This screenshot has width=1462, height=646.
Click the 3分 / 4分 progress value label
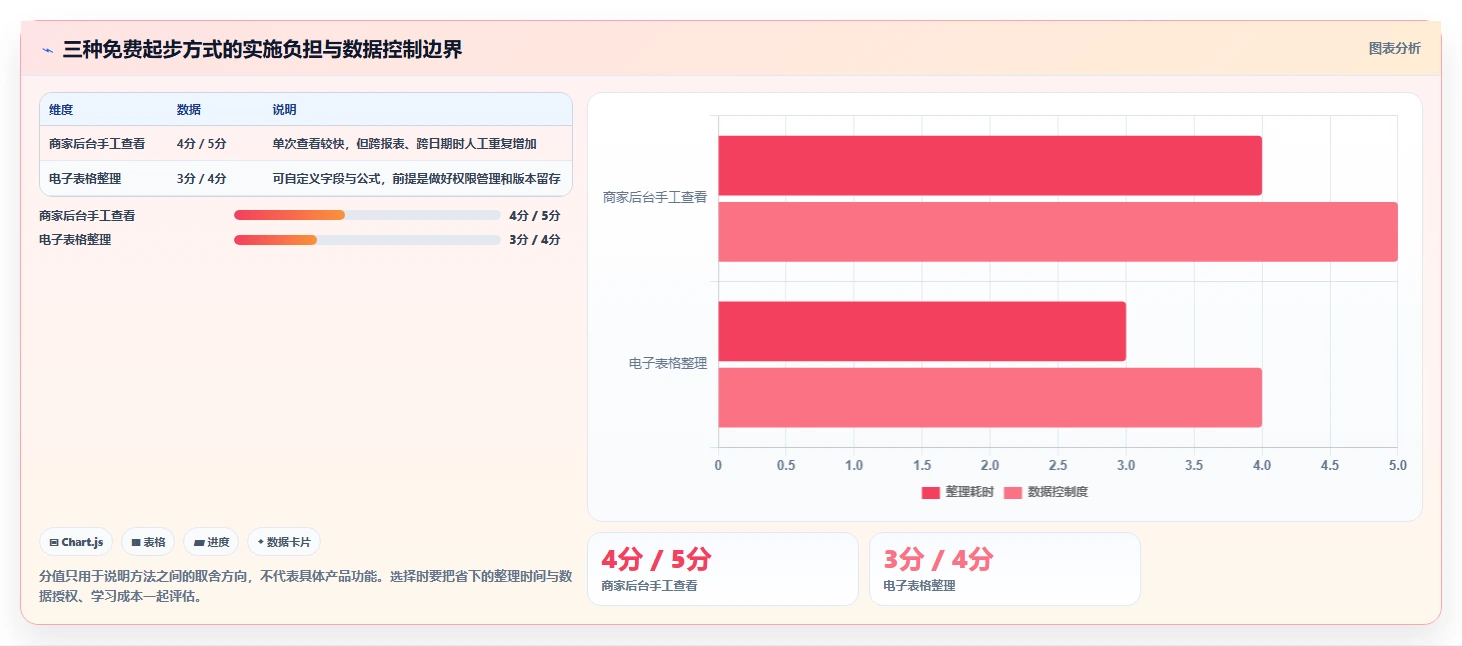pyautogui.click(x=534, y=240)
